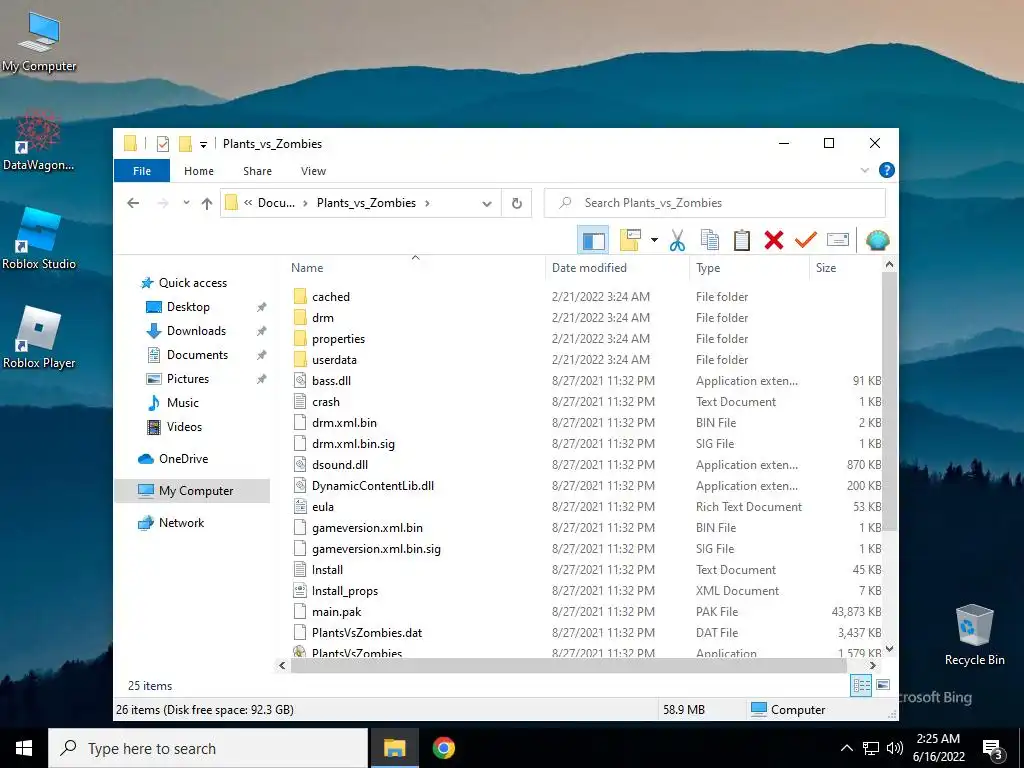1024x768 pixels.
Task: Sort by the Size column header
Action: pos(825,268)
